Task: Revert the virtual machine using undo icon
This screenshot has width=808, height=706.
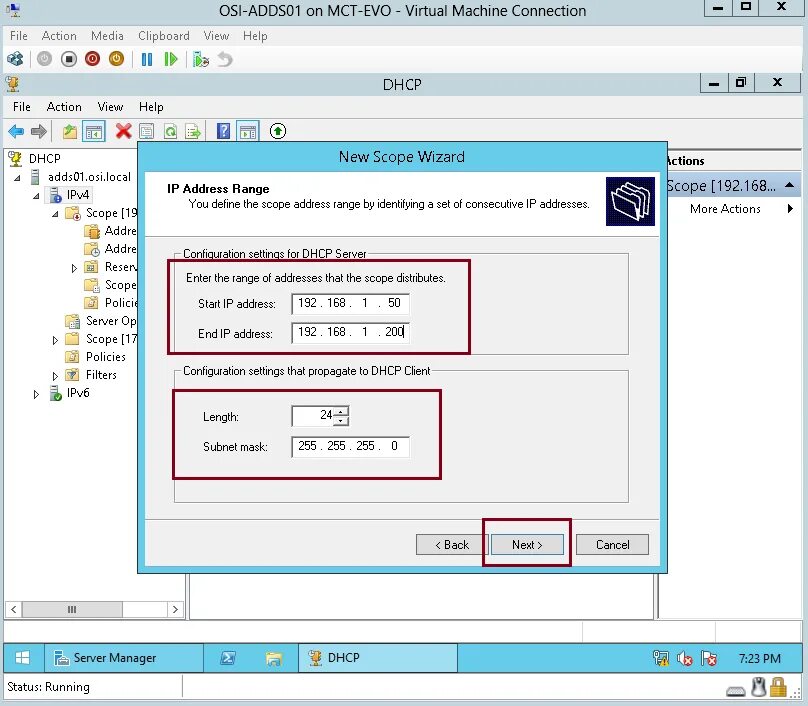Action: [x=226, y=58]
